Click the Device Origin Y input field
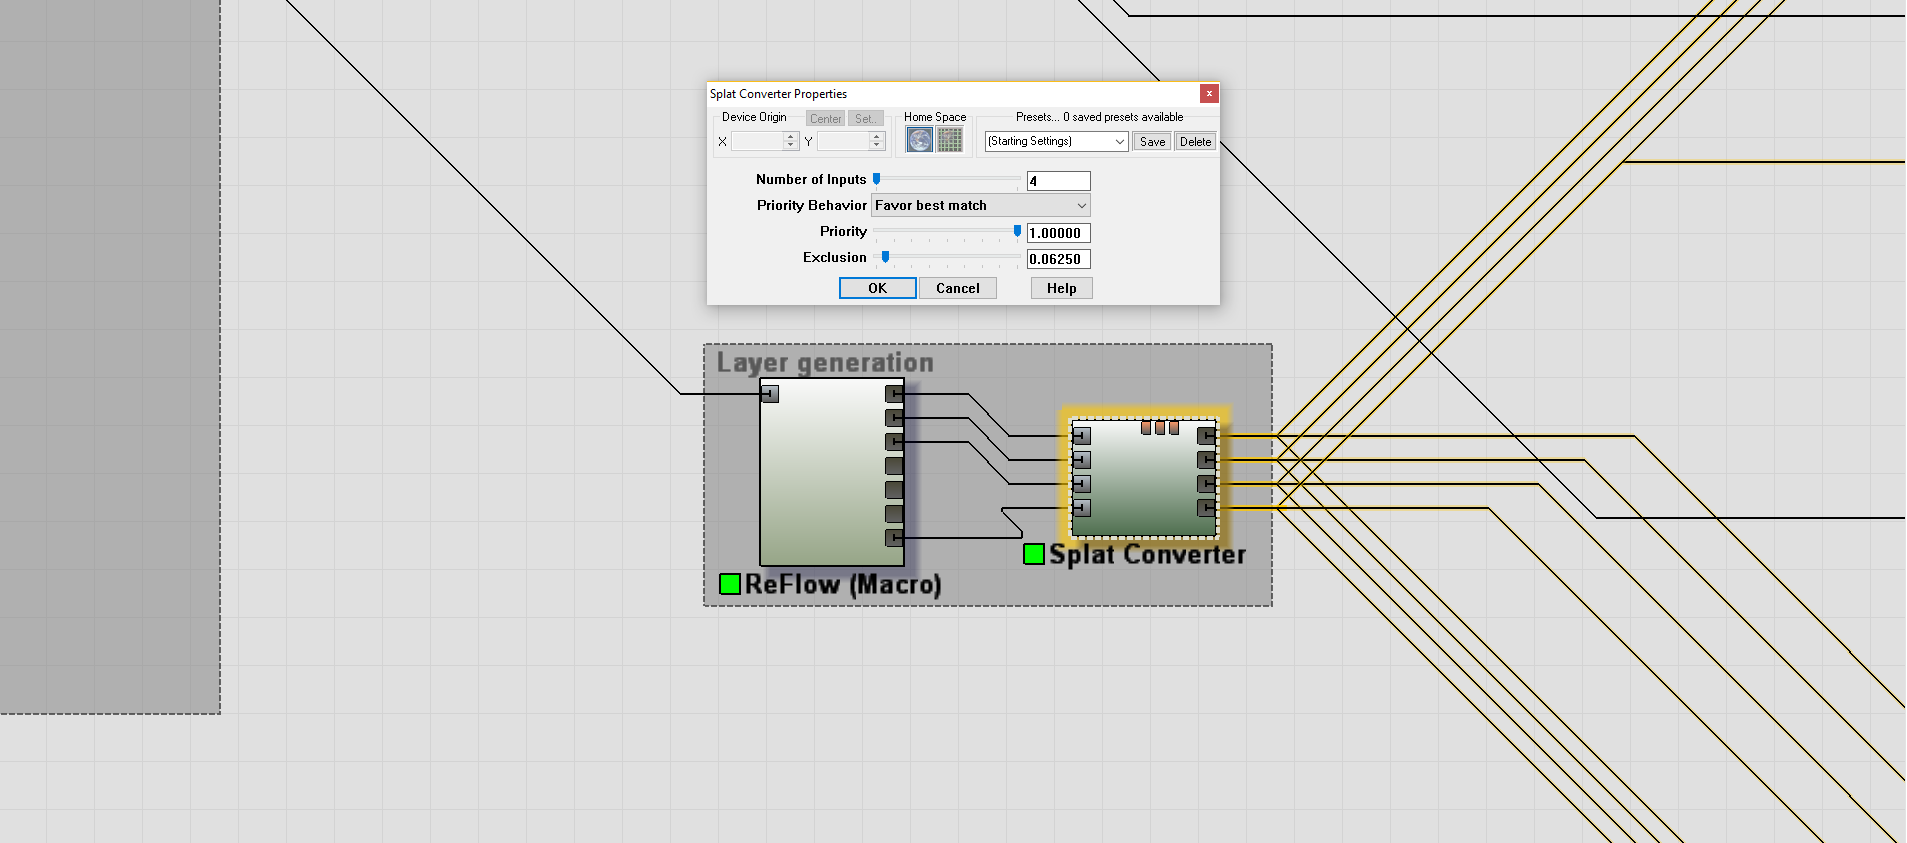The height and width of the screenshot is (843, 1907). point(844,142)
